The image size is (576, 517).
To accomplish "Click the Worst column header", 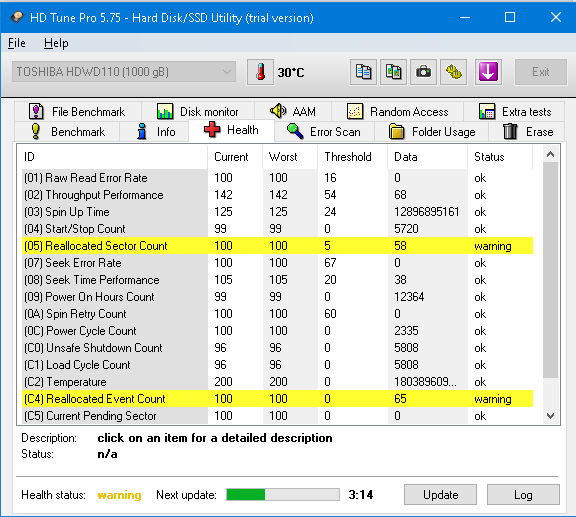I will (x=290, y=157).
